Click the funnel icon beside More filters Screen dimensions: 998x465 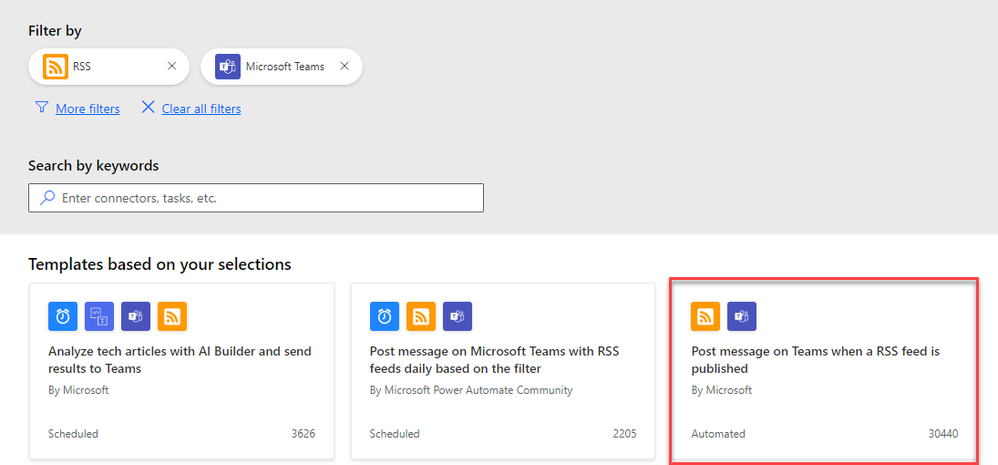(x=41, y=107)
